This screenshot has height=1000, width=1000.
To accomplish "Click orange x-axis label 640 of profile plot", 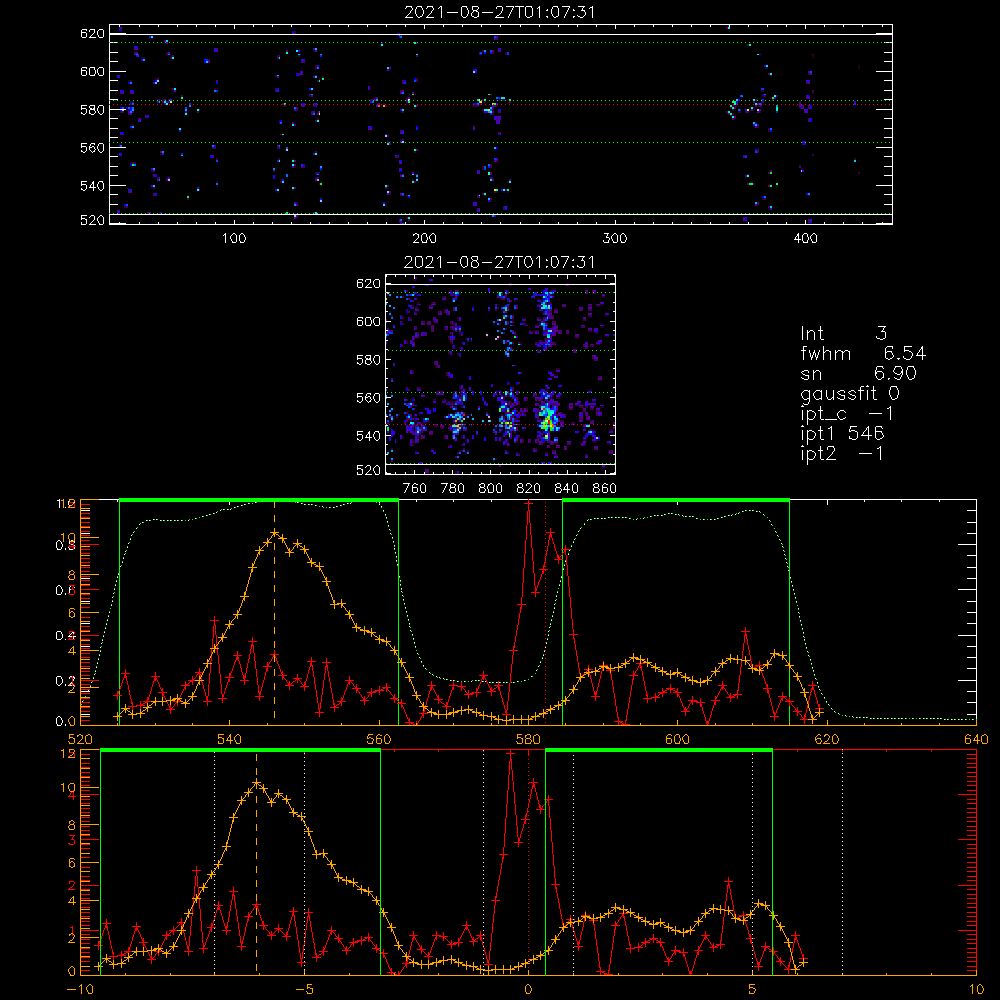I will click(976, 740).
